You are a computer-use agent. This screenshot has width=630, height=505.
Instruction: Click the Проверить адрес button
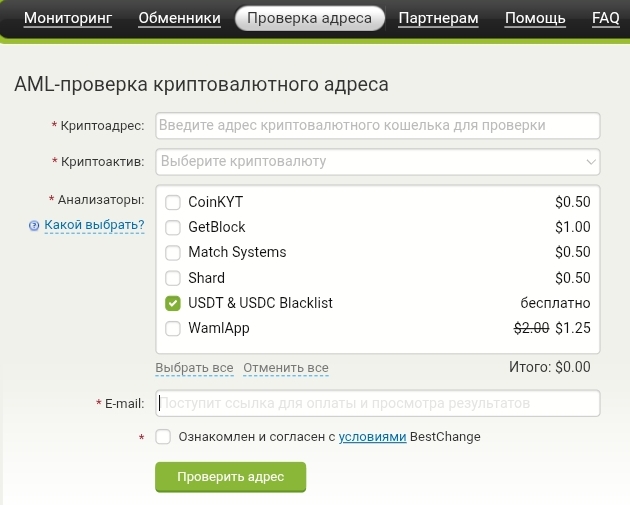click(231, 477)
